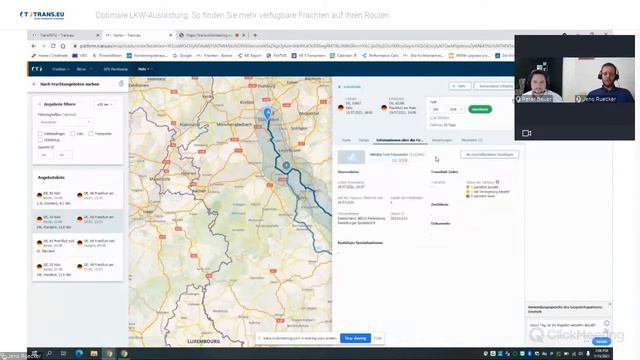Click the chat message input field
640x360 pixels.
[x=564, y=325]
